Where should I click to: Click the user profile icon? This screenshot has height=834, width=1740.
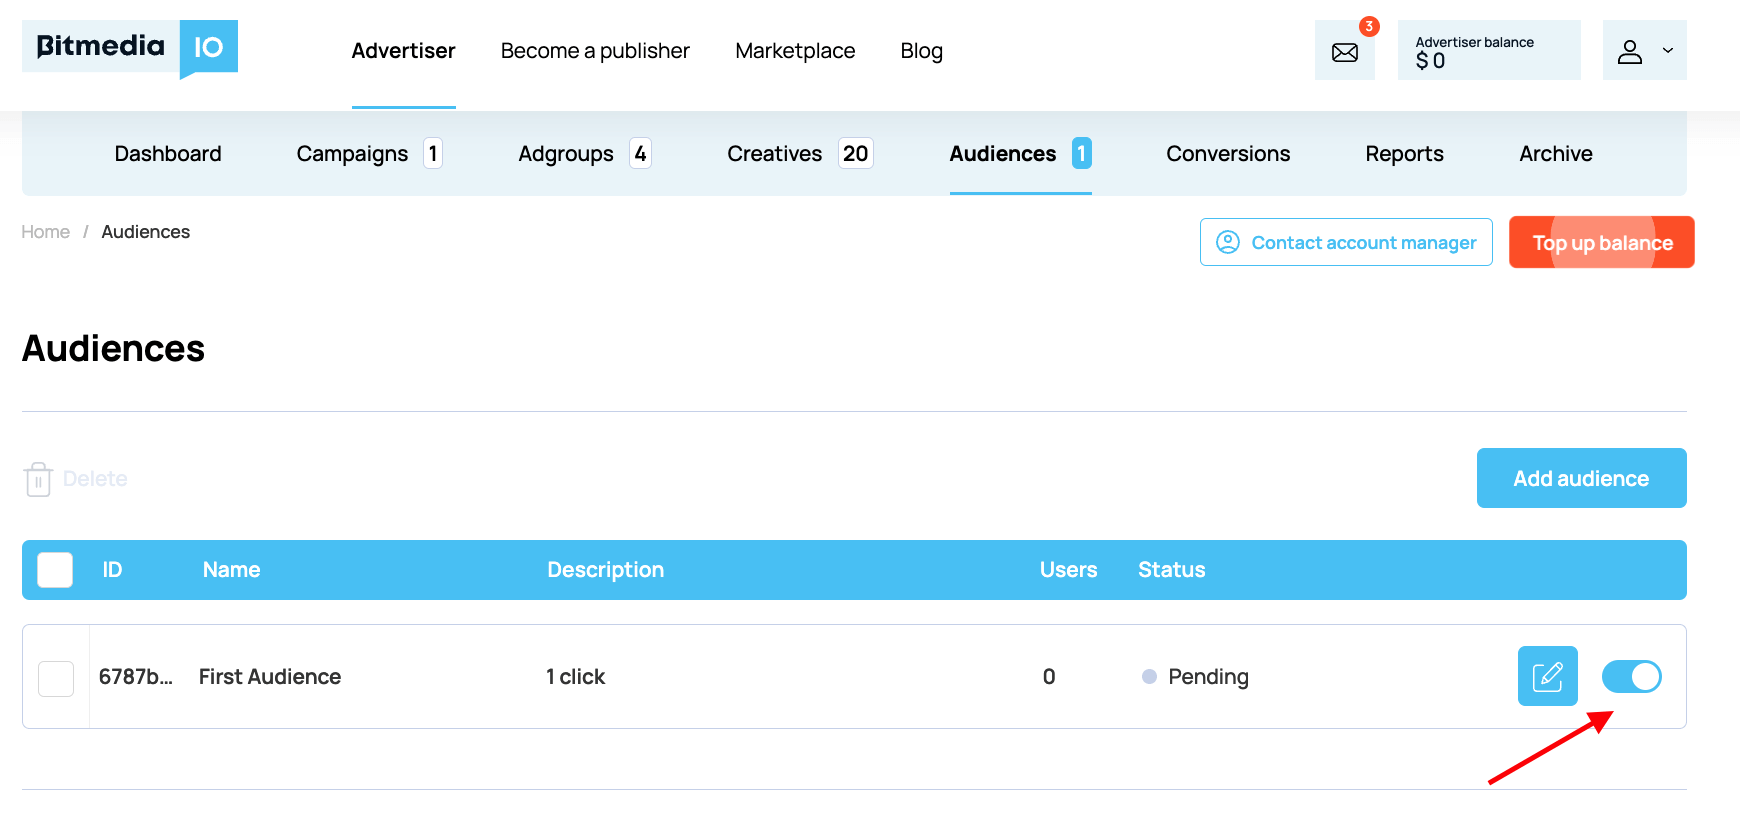[x=1630, y=51]
